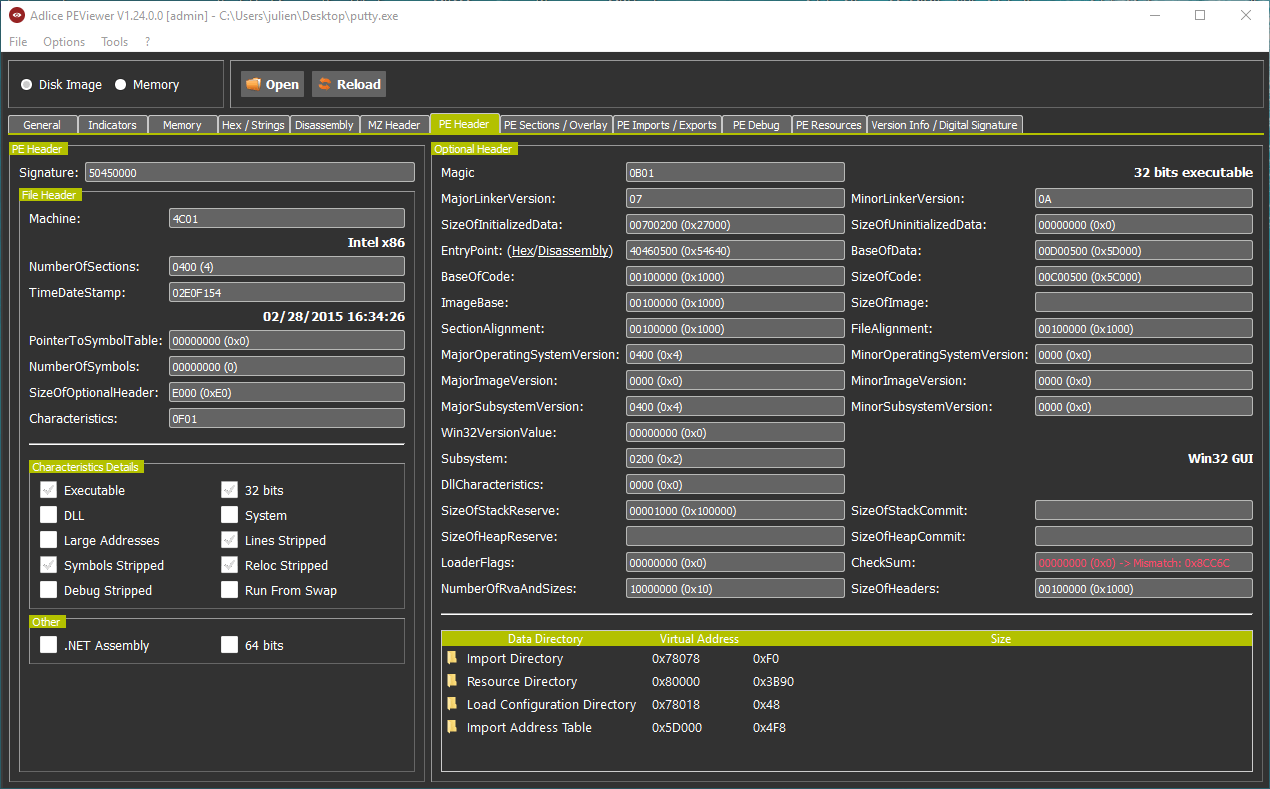Click the Reload arrows icon
This screenshot has width=1270, height=789.
pyautogui.click(x=324, y=84)
